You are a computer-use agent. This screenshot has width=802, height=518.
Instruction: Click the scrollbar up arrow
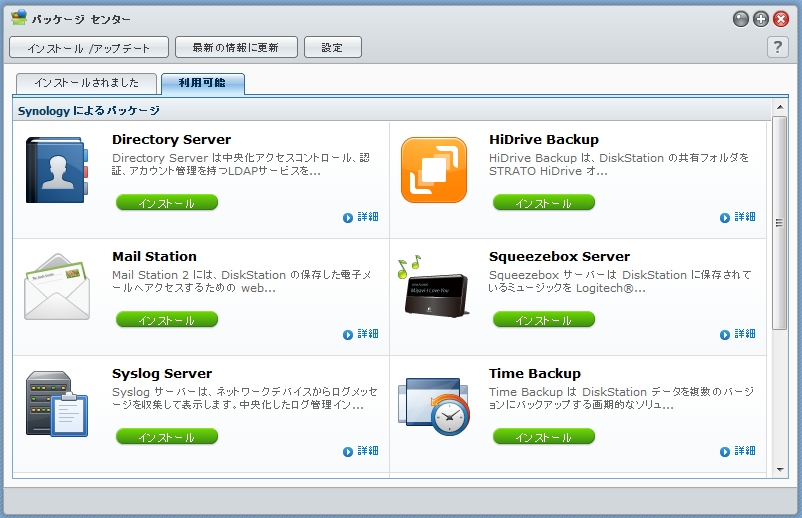coord(779,107)
